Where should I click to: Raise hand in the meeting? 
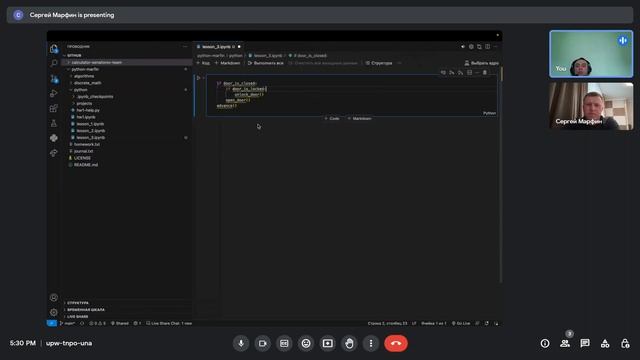pos(349,343)
